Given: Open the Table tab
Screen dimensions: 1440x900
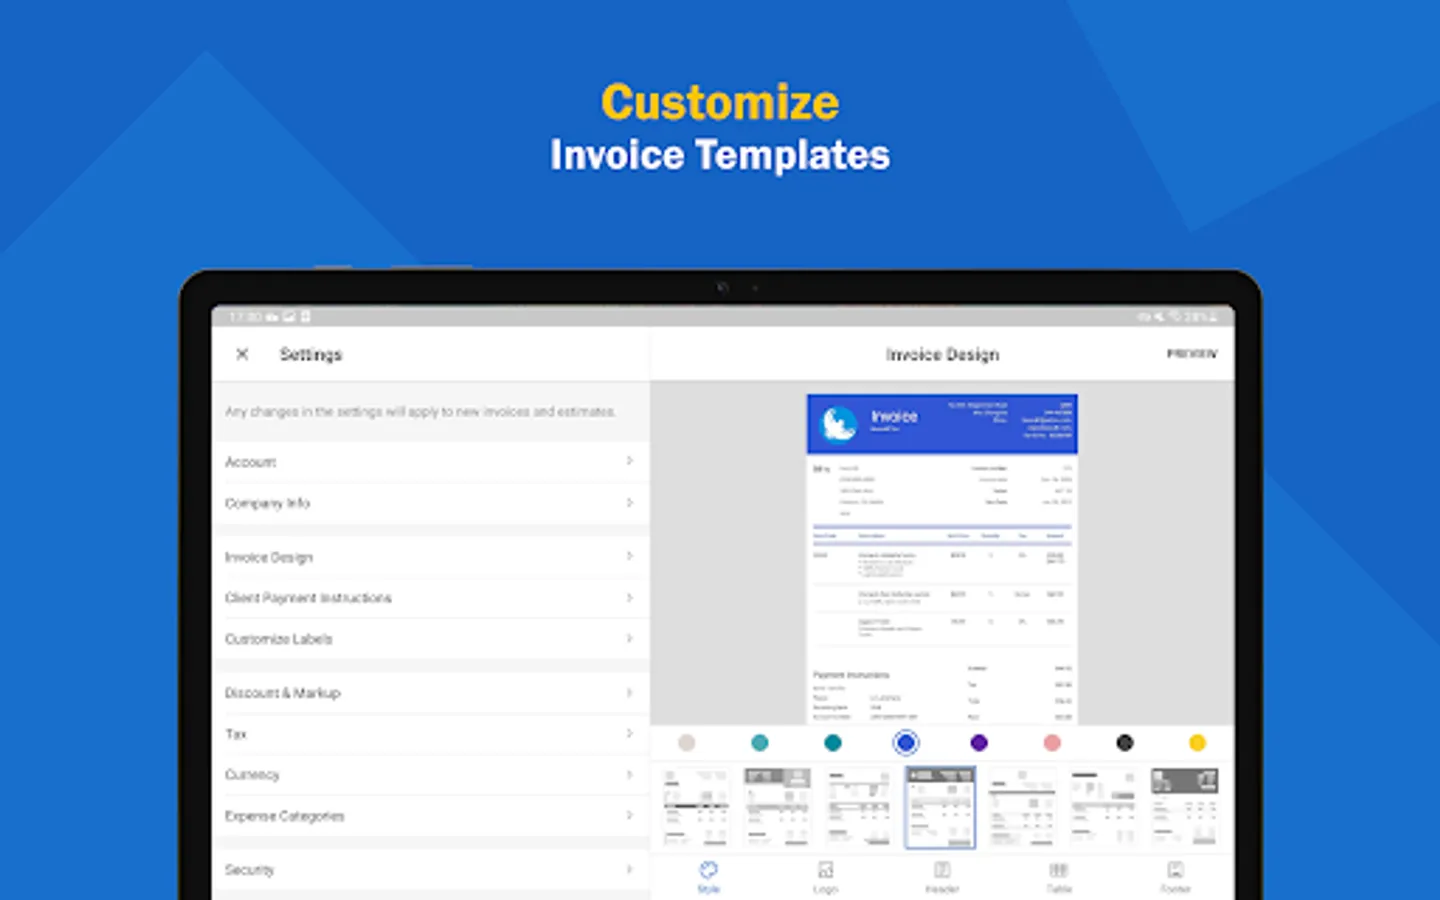Looking at the screenshot, I should coord(1059,877).
